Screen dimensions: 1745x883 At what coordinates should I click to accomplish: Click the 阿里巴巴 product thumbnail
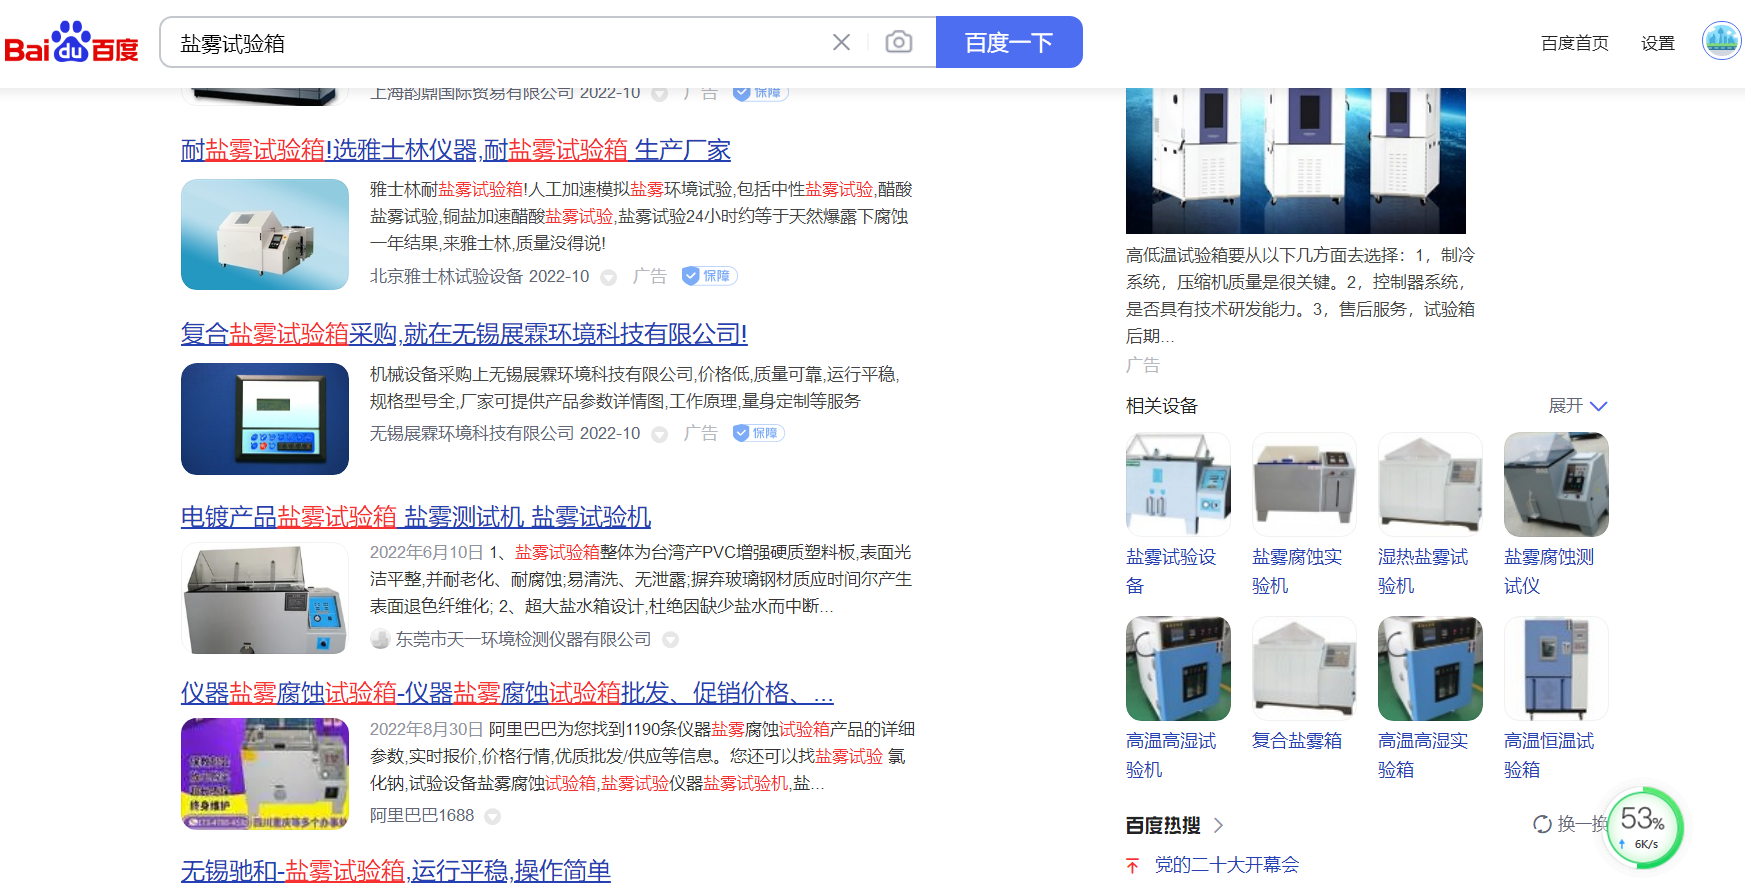pyautogui.click(x=265, y=774)
